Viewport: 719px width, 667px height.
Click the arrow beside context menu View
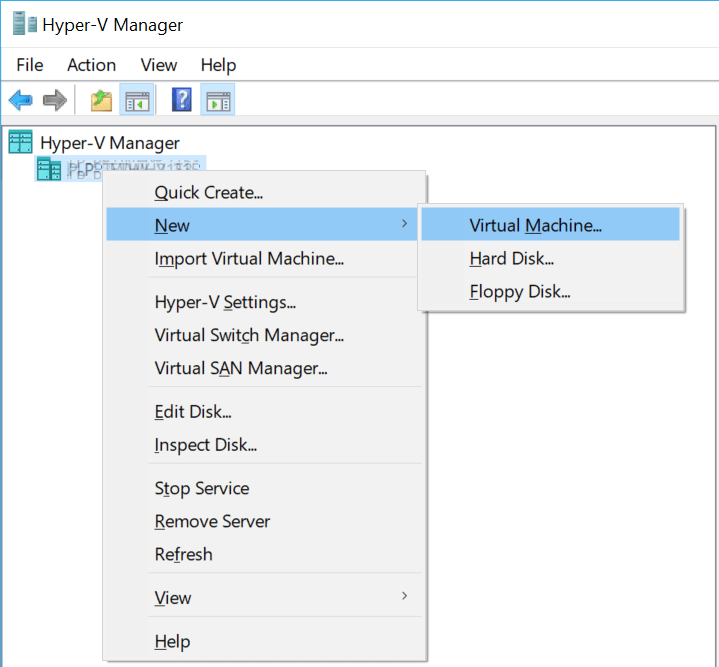[404, 595]
